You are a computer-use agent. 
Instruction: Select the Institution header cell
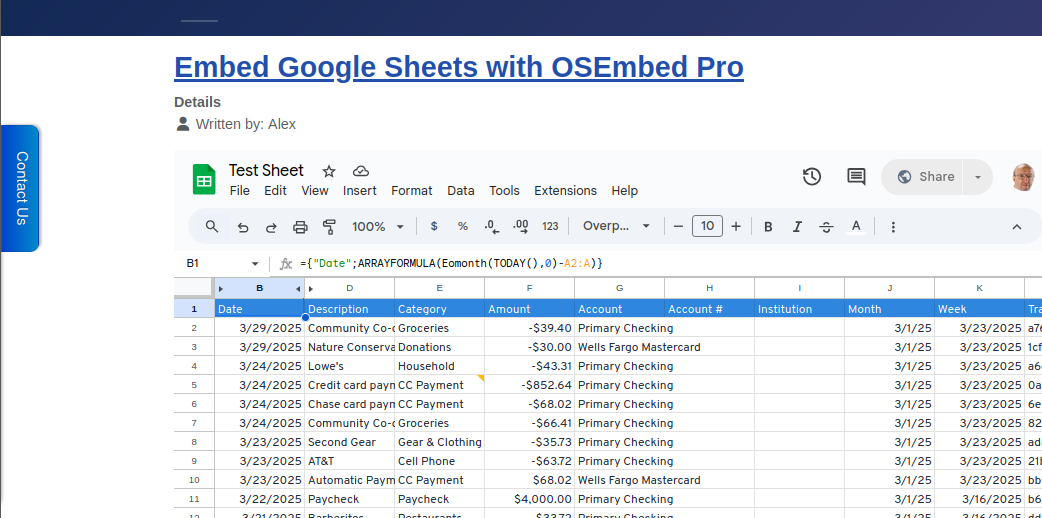coord(799,309)
